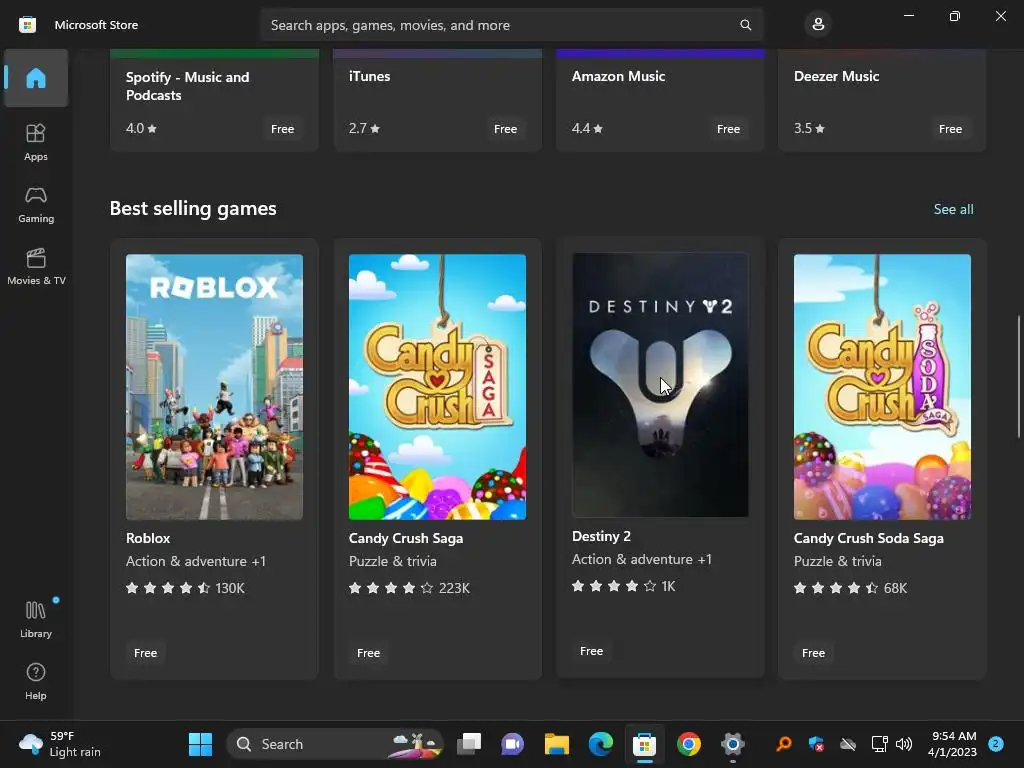This screenshot has height=768, width=1024.
Task: Click Free on the Amazon Music card
Action: tap(728, 129)
